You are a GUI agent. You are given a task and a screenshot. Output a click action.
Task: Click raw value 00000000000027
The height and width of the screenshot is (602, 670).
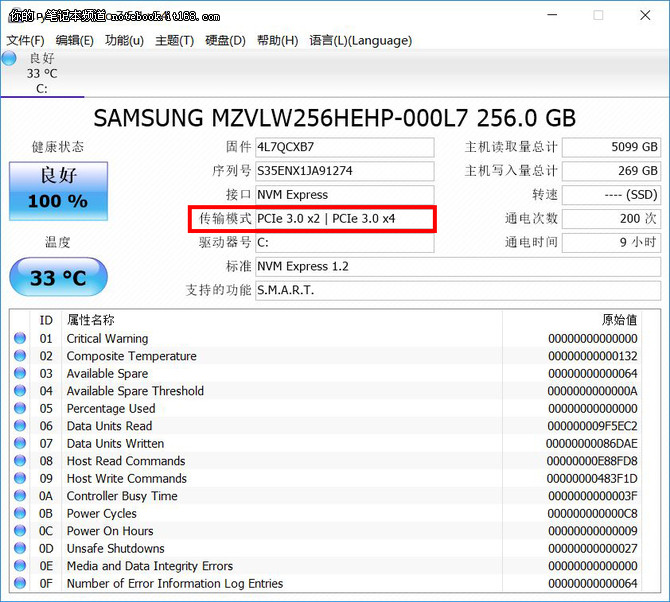pyautogui.click(x=593, y=549)
